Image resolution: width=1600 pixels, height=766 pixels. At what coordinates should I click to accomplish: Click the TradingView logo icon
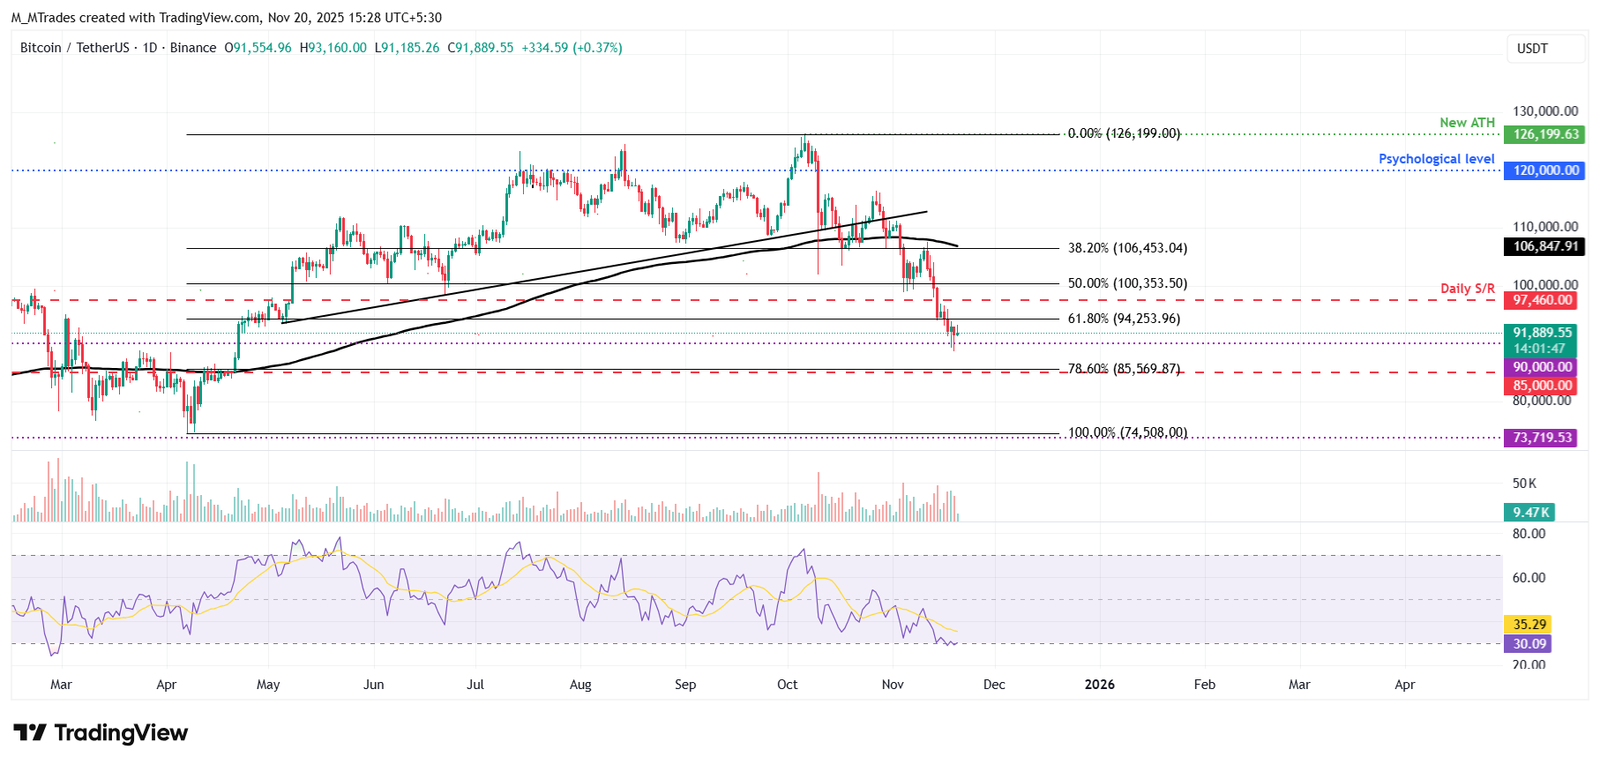[30, 733]
